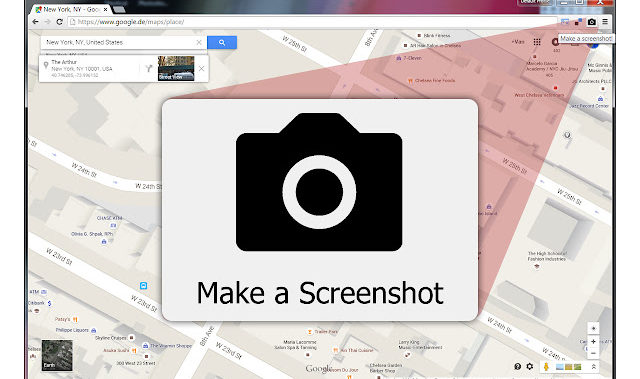Click the Earth satellite view thumbnail
Image resolution: width=640 pixels, height=379 pixels.
(57, 355)
